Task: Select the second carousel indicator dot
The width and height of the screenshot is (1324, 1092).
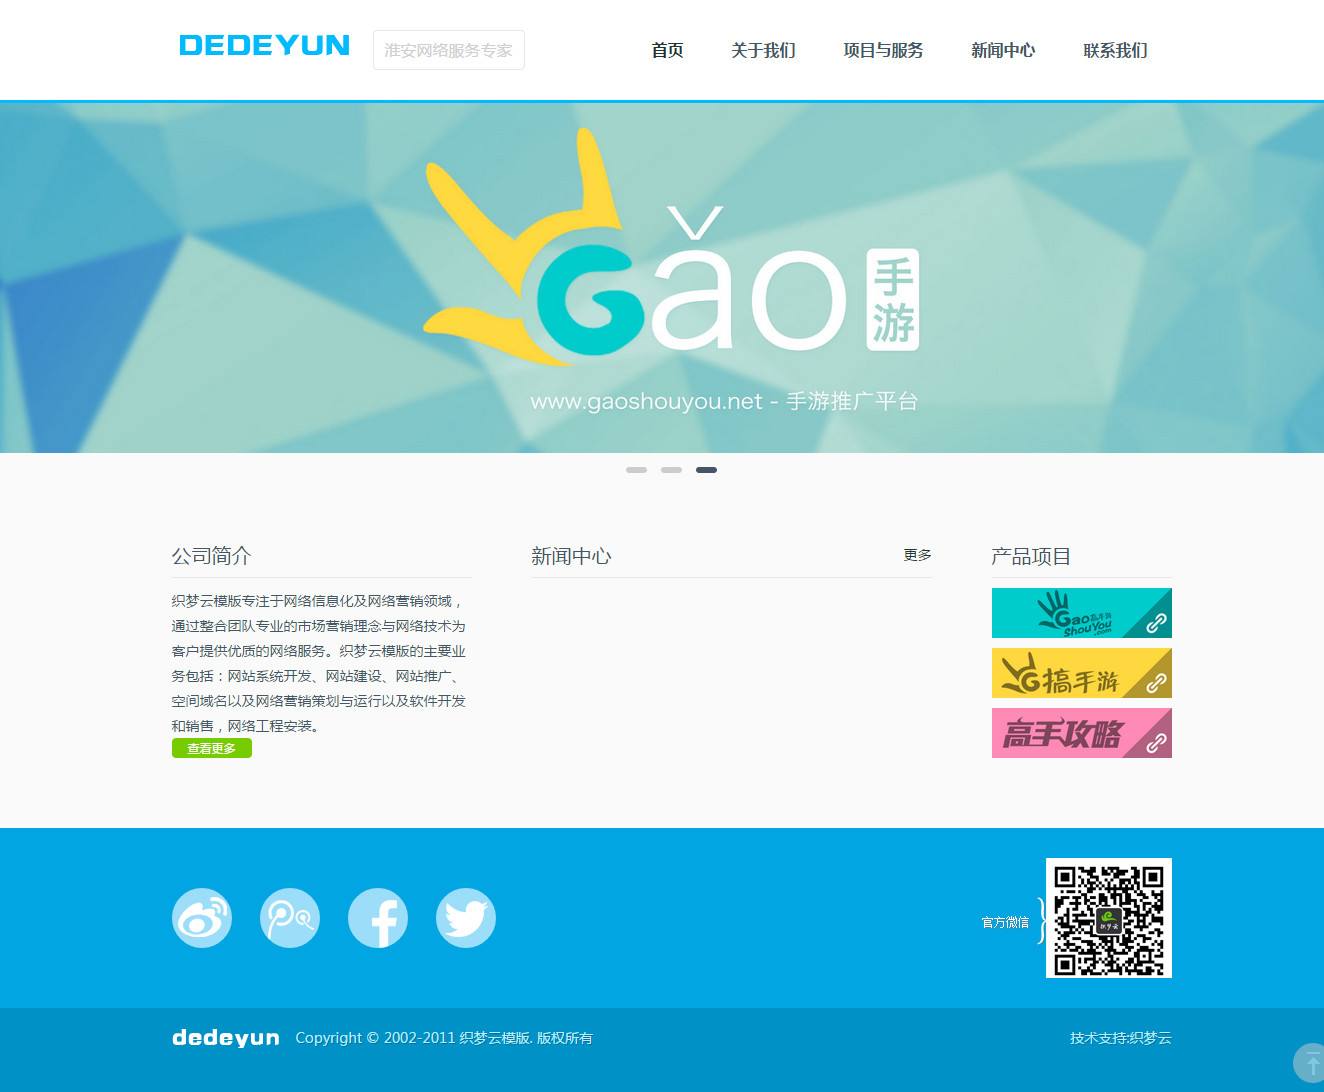Action: [670, 469]
